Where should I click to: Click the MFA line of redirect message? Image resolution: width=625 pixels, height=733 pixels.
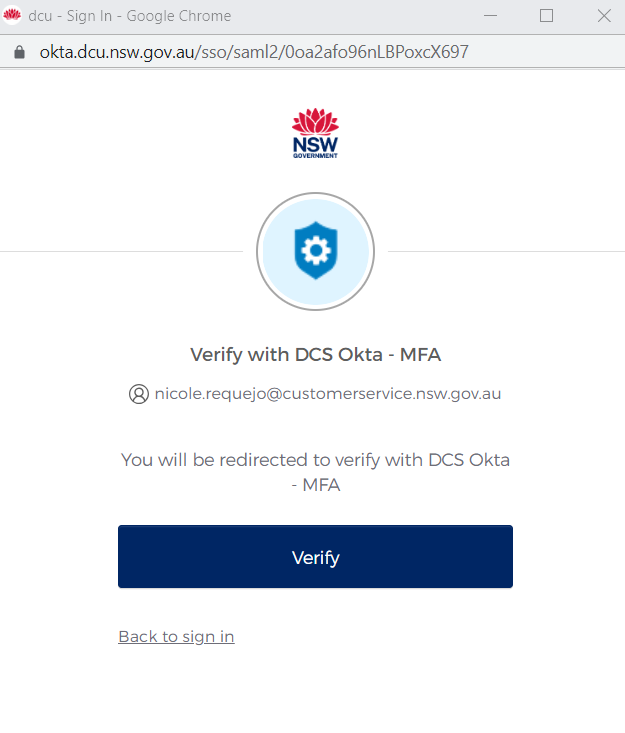coord(316,485)
